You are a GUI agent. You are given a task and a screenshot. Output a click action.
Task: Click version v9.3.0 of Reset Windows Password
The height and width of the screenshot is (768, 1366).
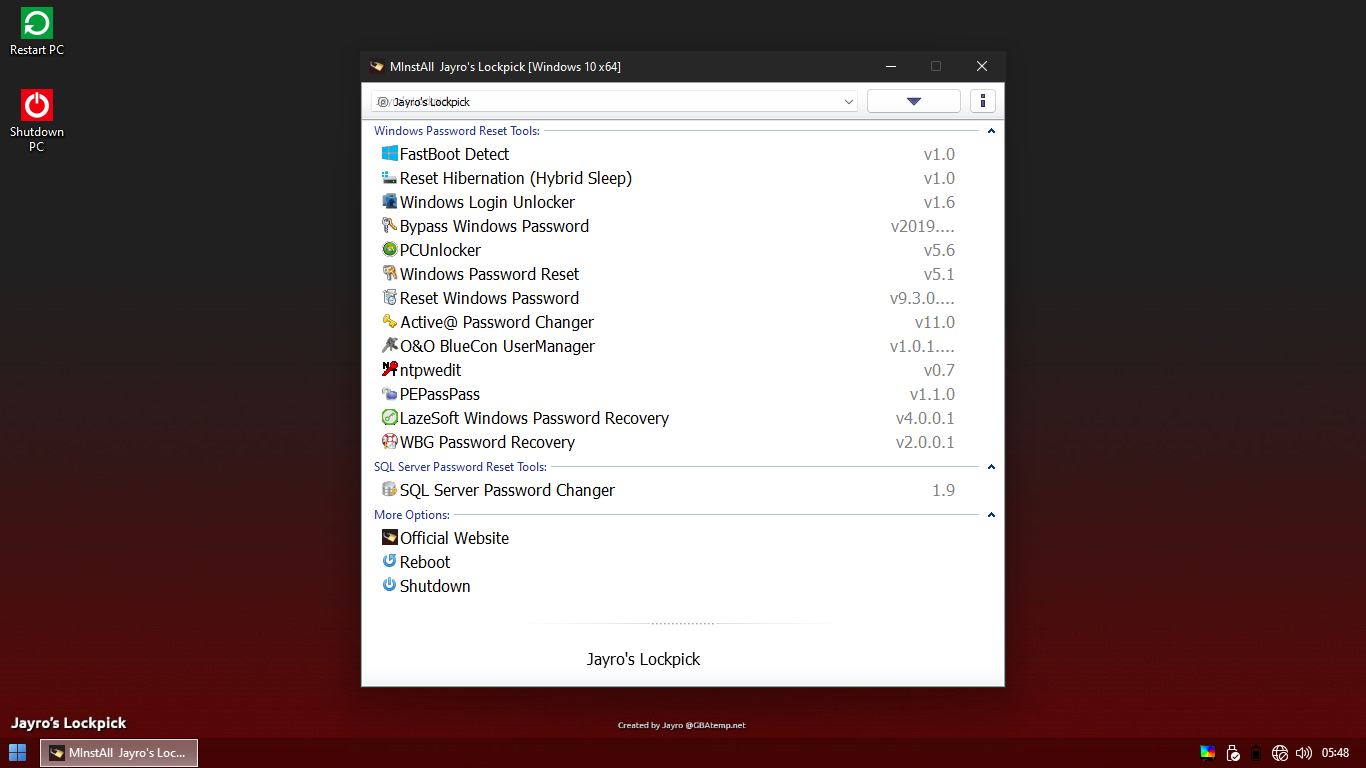[922, 298]
